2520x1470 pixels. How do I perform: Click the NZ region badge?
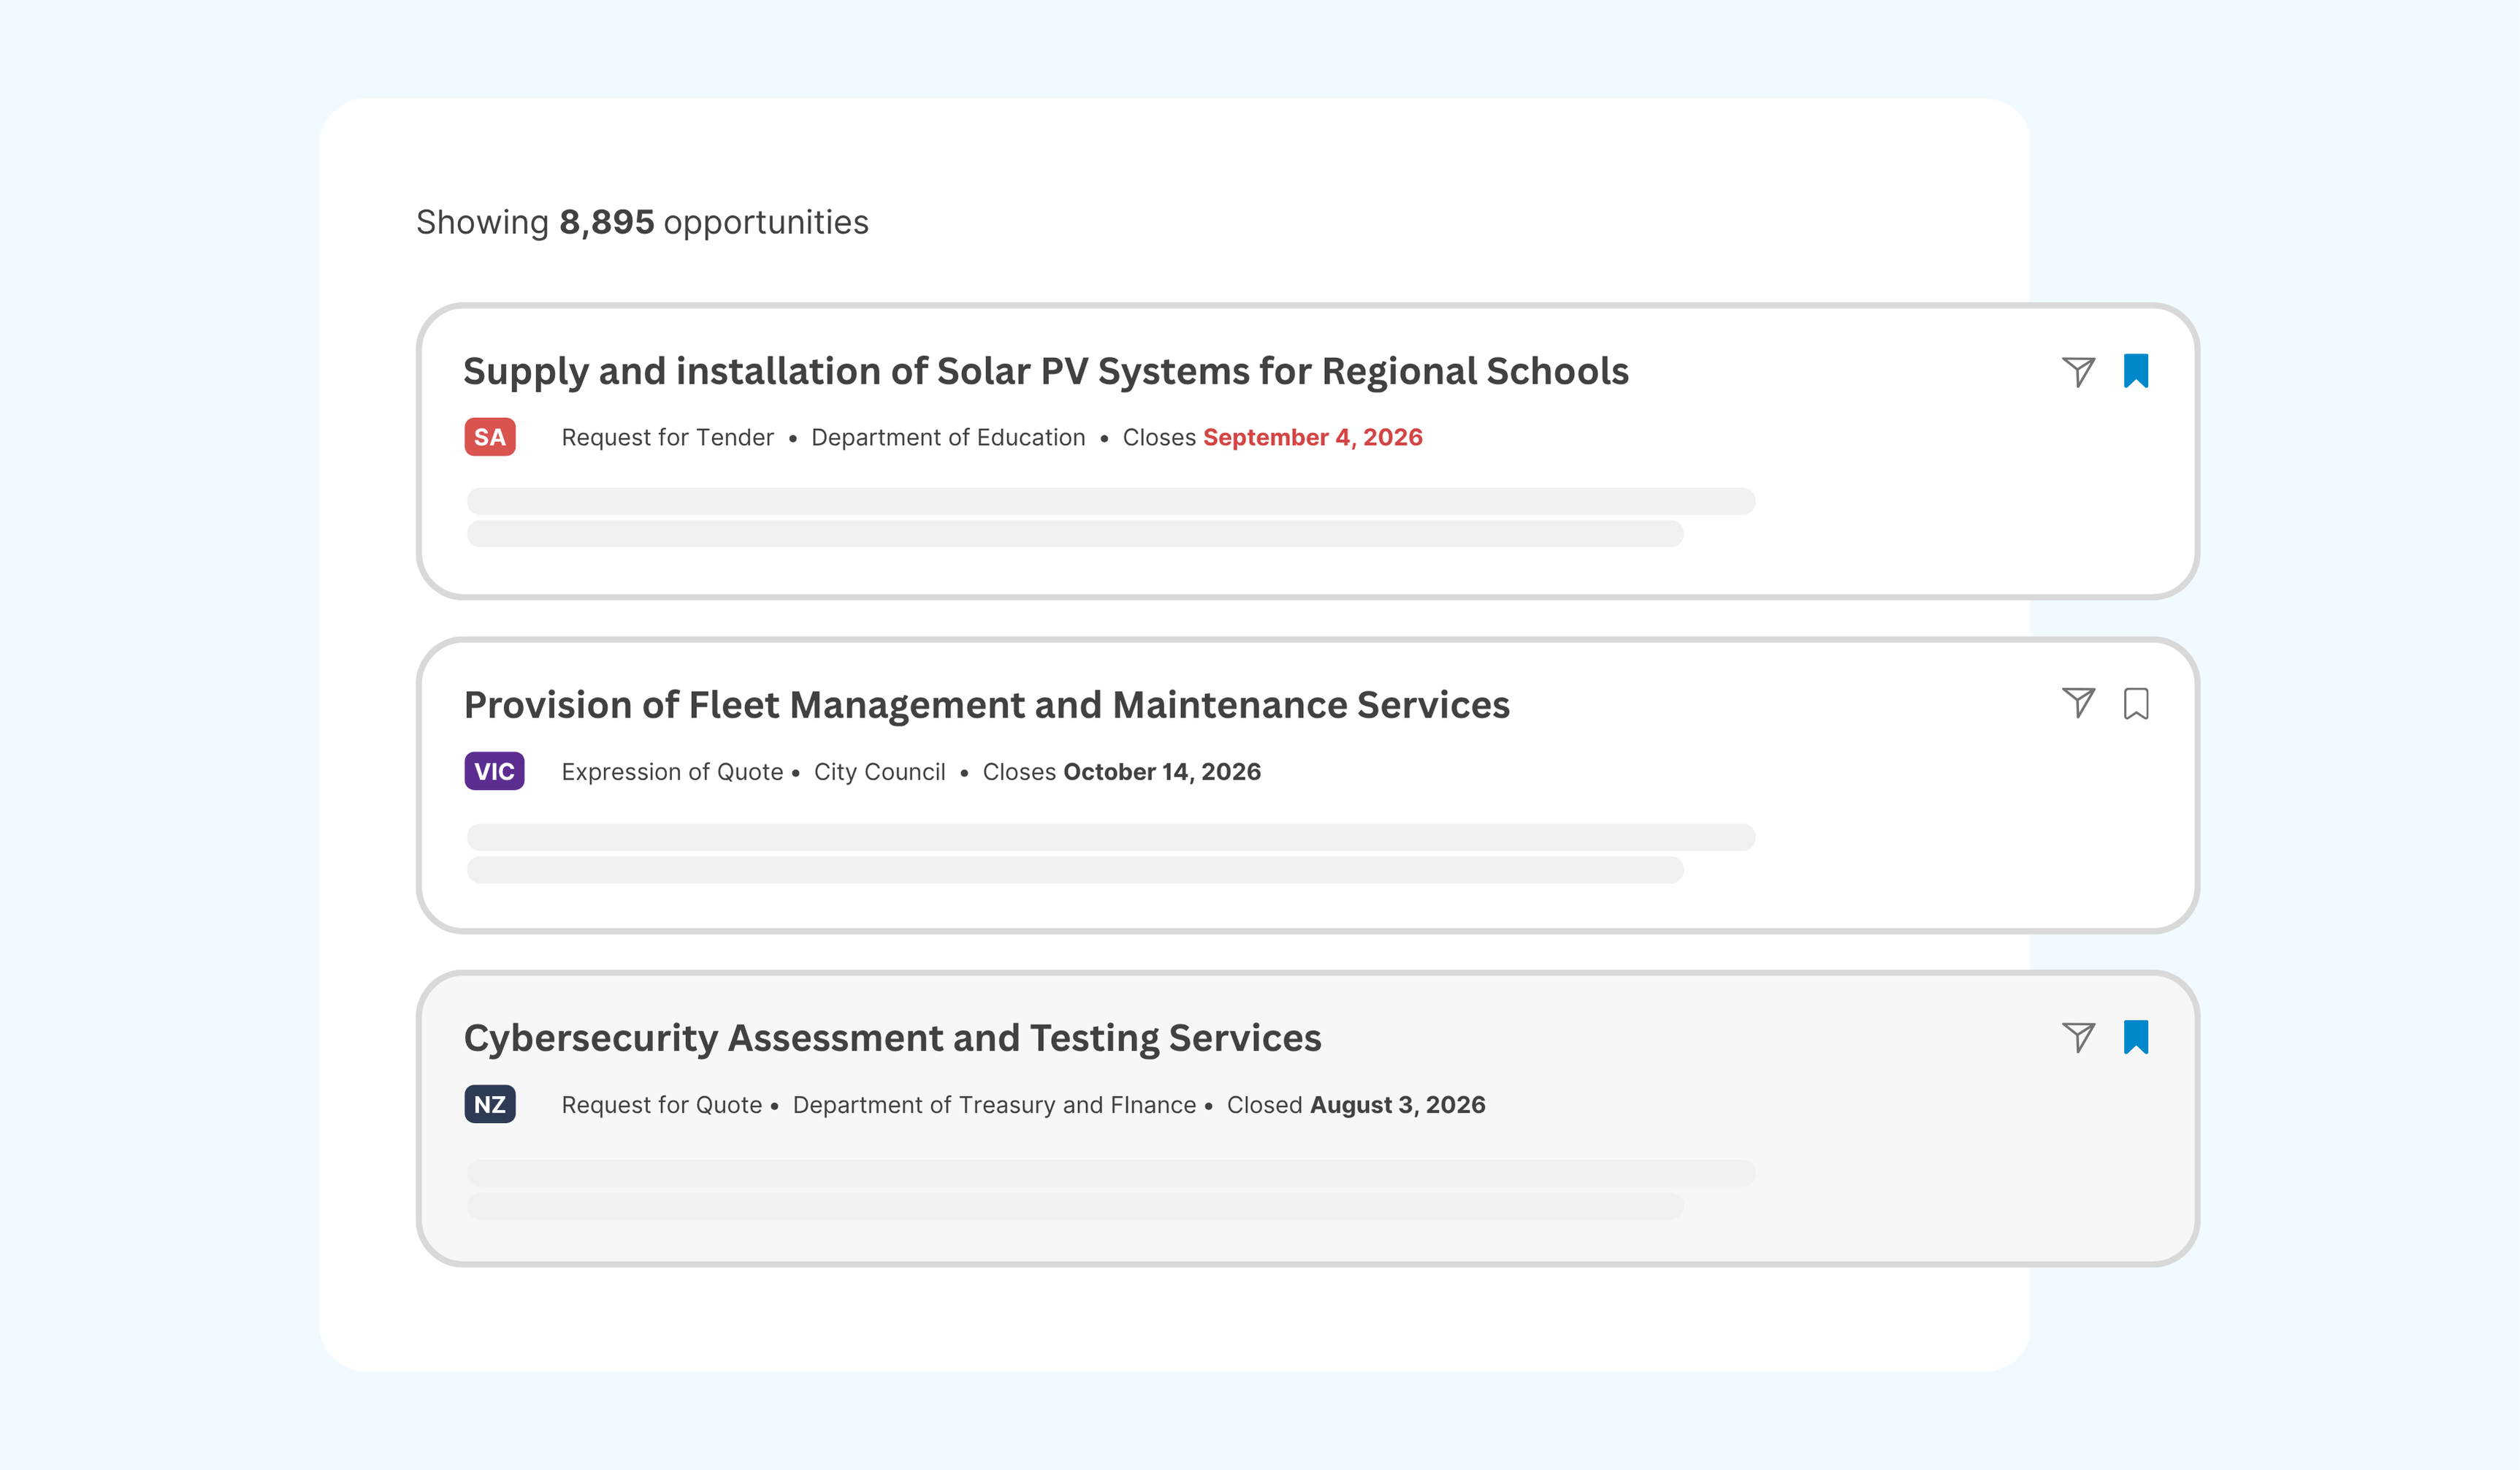point(490,1104)
